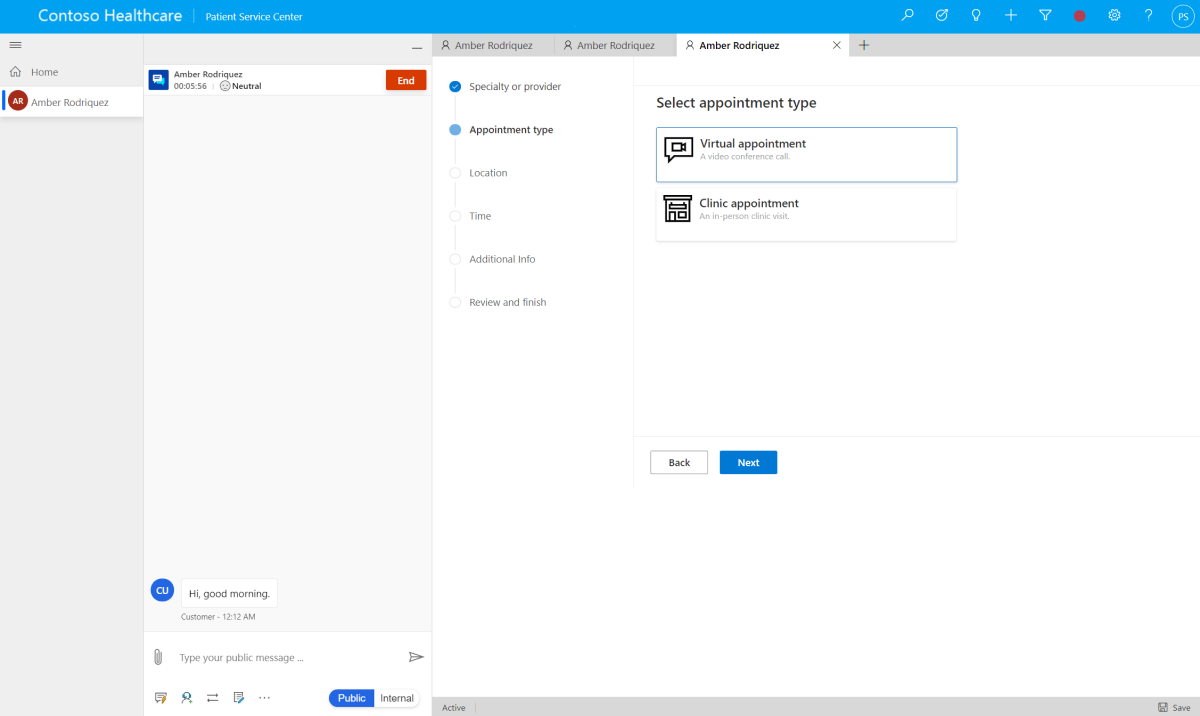1200x716 pixels.
Task: Click the attachment paperclip icon
Action: pyautogui.click(x=158, y=657)
